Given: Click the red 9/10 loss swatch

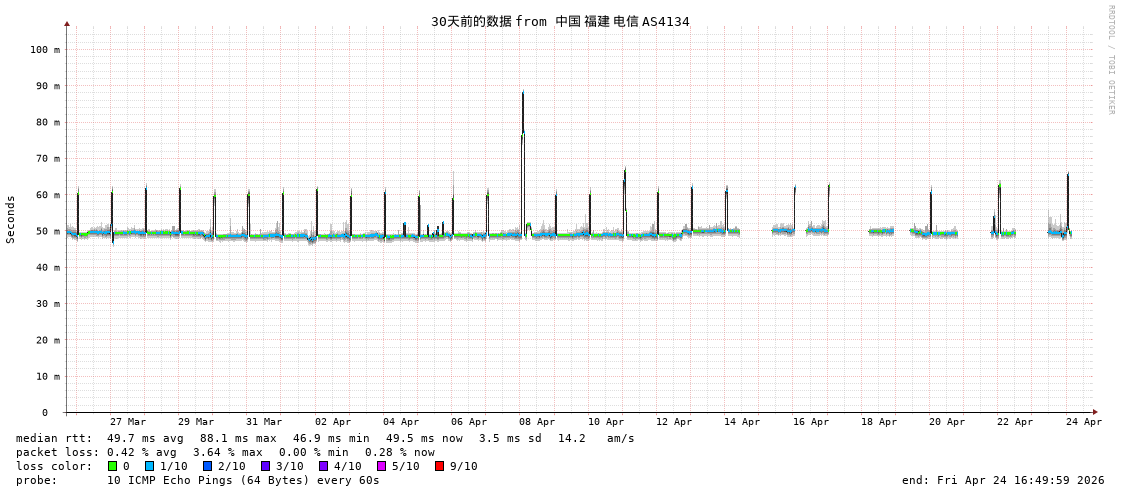Looking at the screenshot, I should point(439,466).
